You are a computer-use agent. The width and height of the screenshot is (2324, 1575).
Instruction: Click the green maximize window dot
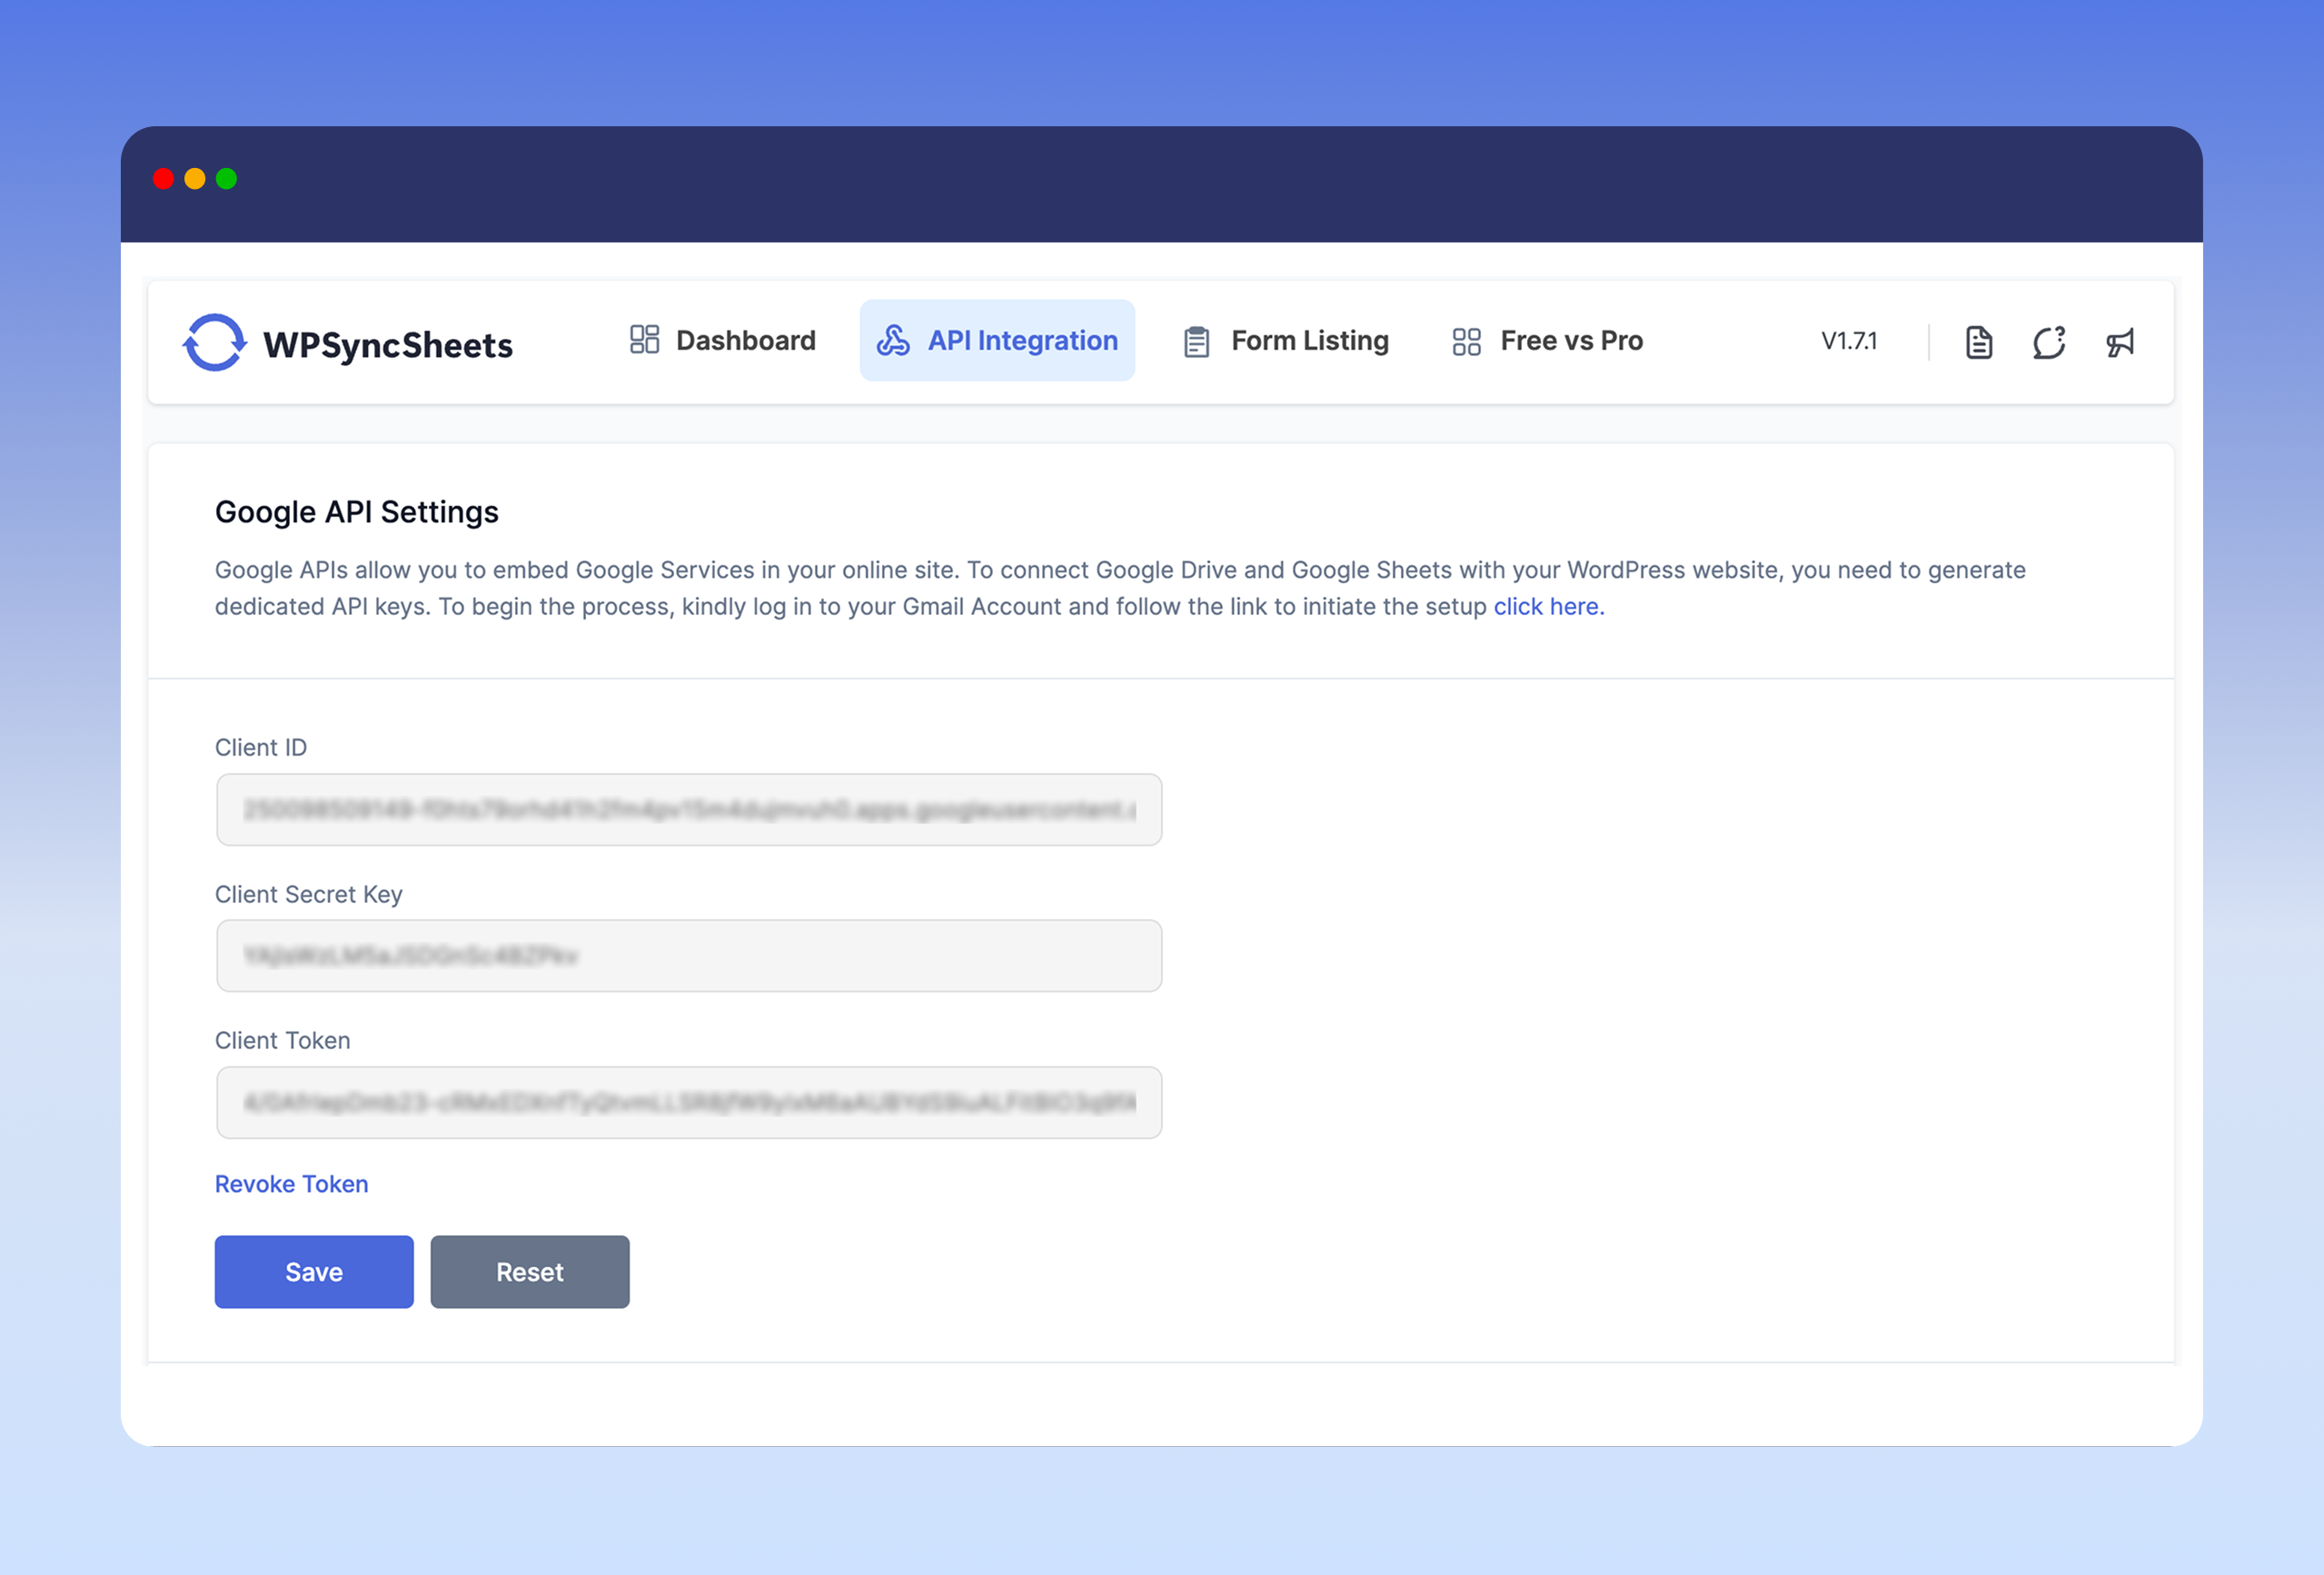[x=227, y=179]
